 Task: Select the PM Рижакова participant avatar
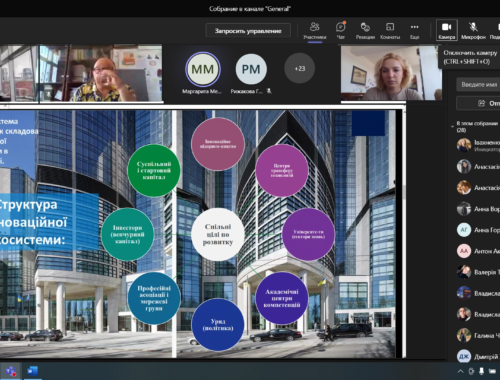click(x=251, y=69)
